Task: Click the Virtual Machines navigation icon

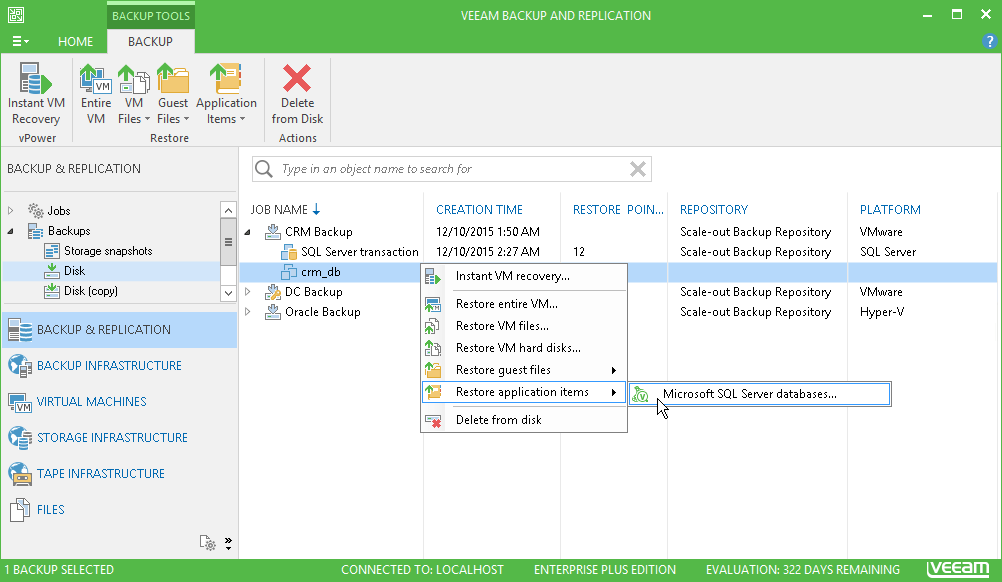Action: click(22, 402)
